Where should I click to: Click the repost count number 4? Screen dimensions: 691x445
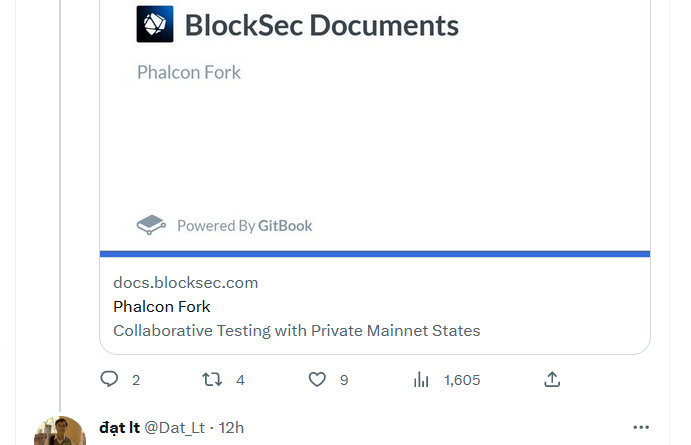240,380
